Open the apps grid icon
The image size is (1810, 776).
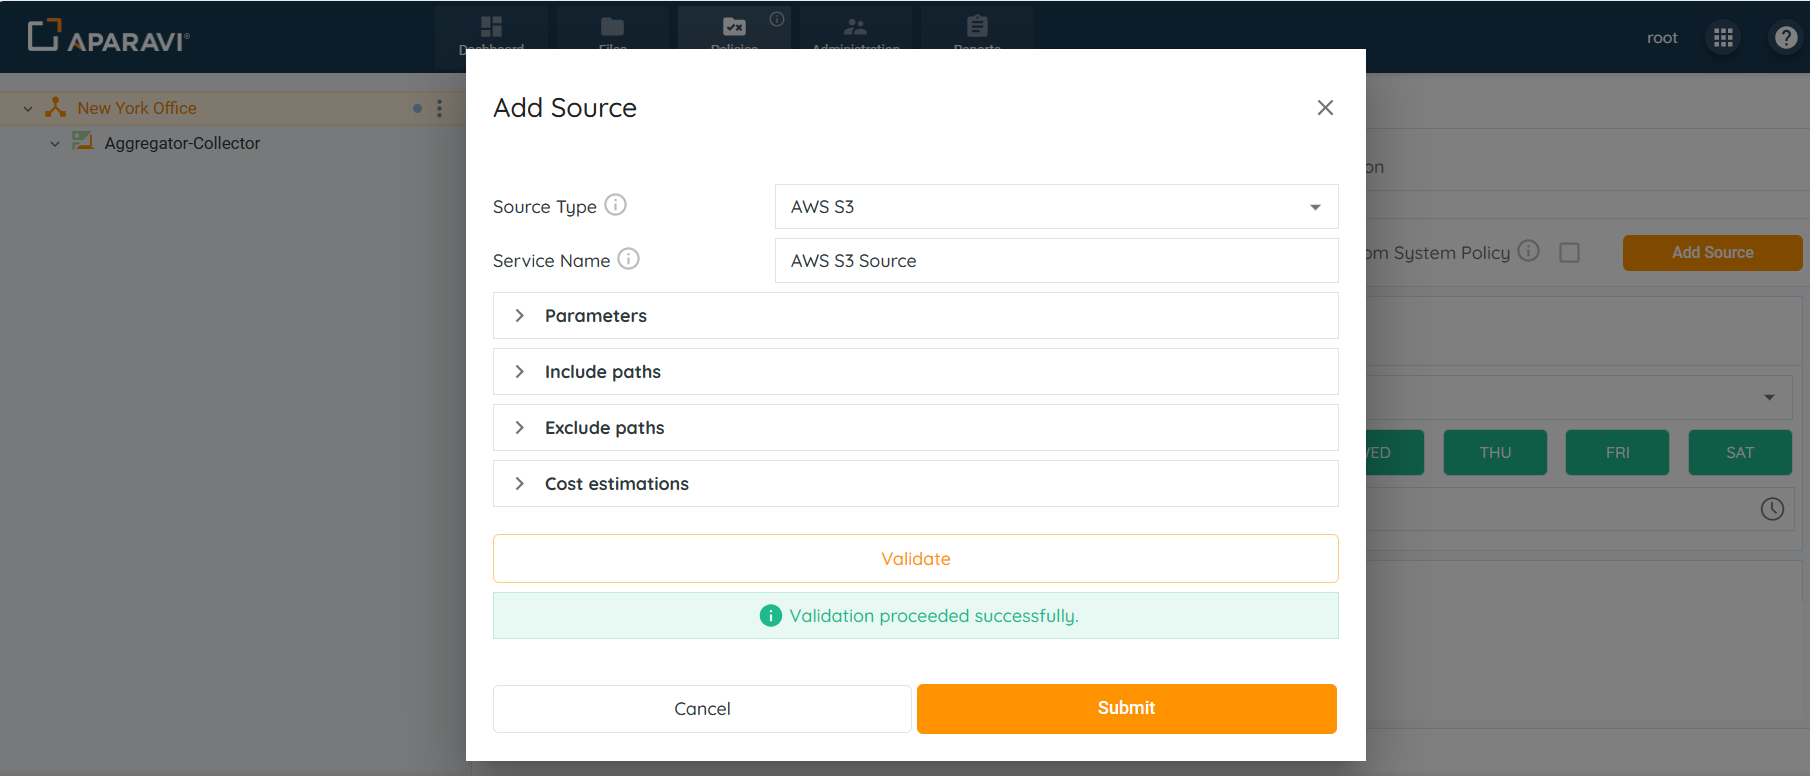pos(1723,38)
